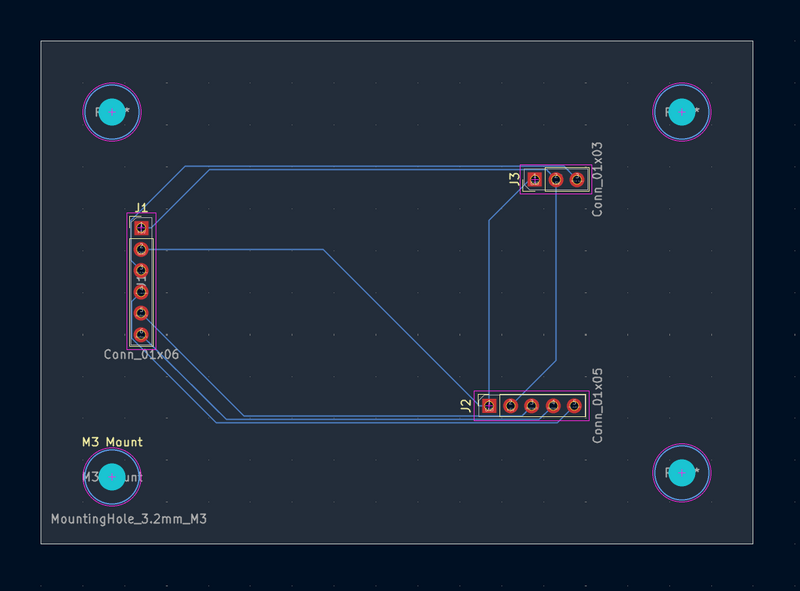Select the mounting hole nearest connector J3
Viewport: 800px width, 591px height.
pyautogui.click(x=682, y=112)
